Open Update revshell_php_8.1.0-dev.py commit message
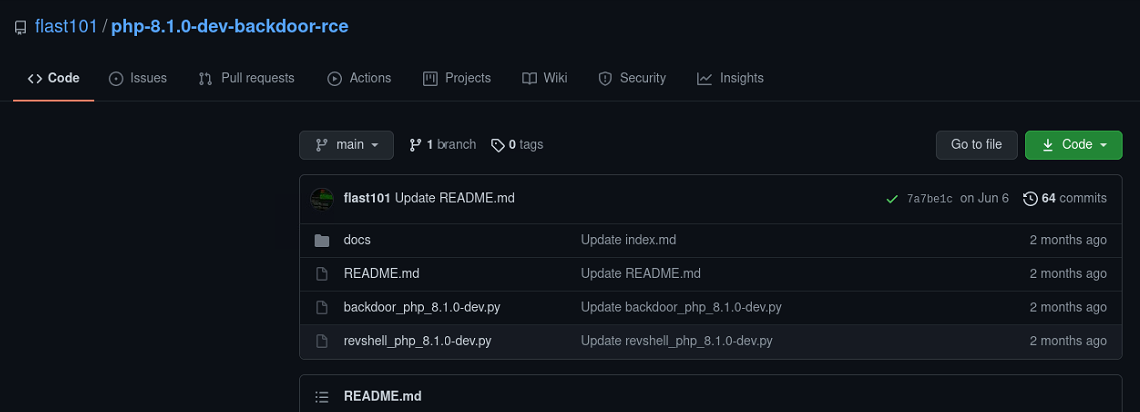Viewport: 1140px width, 412px height. click(x=677, y=341)
